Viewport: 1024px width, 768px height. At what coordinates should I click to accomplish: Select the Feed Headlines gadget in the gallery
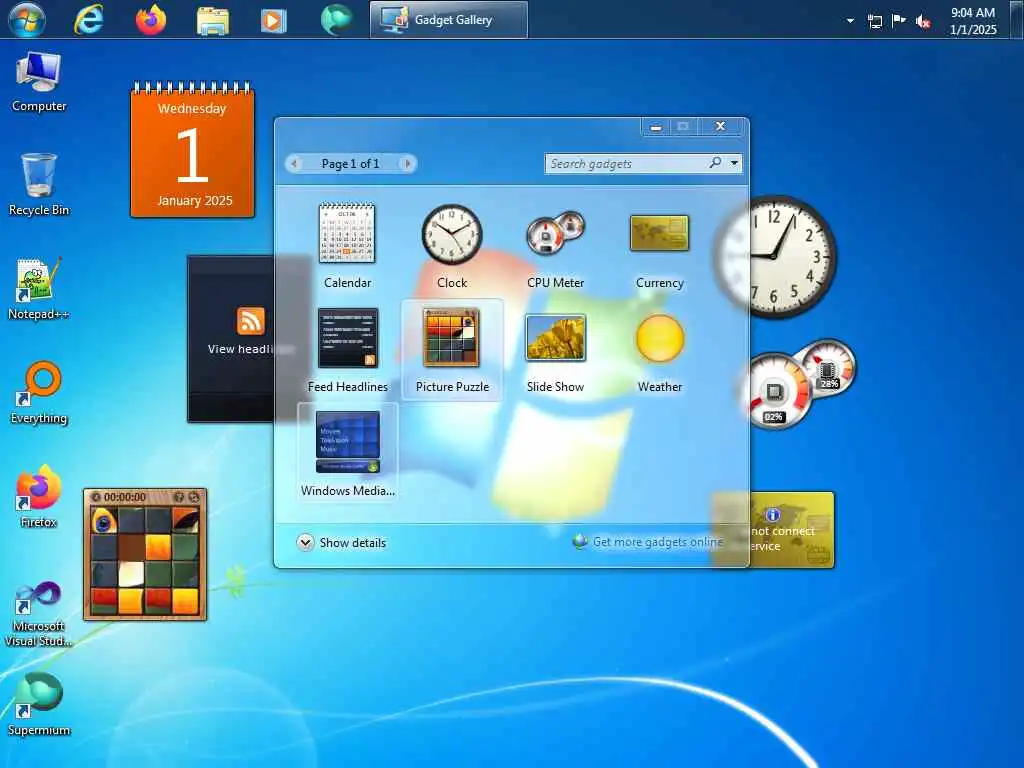point(347,350)
